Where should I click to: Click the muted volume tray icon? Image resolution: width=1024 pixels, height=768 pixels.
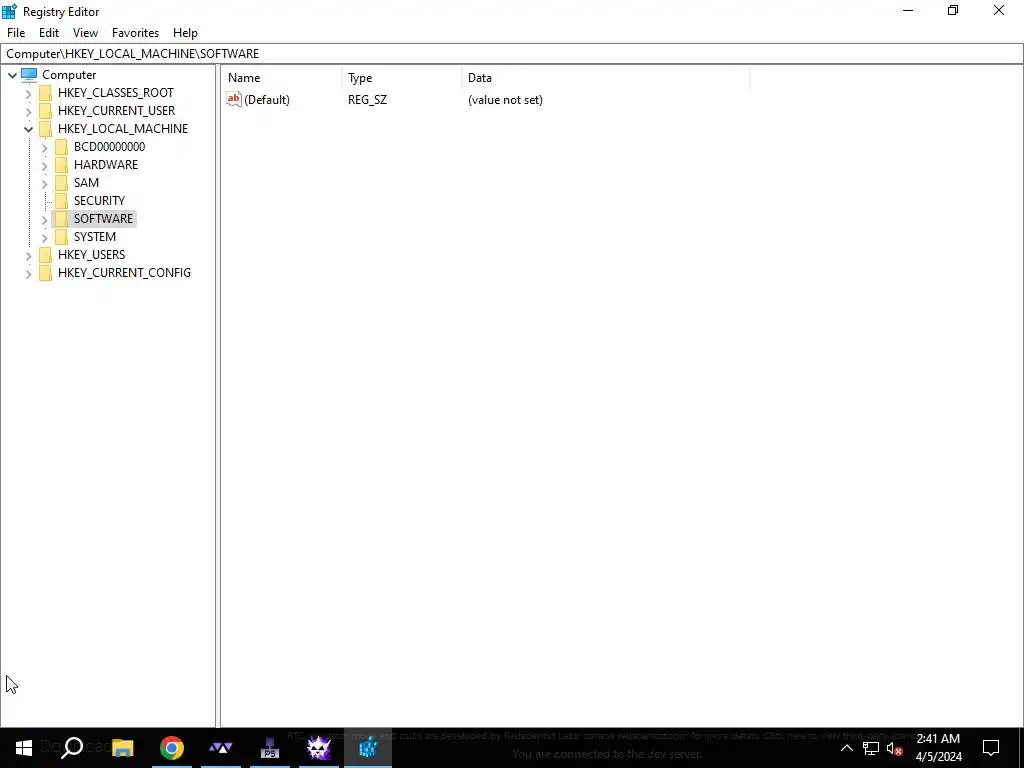click(894, 748)
